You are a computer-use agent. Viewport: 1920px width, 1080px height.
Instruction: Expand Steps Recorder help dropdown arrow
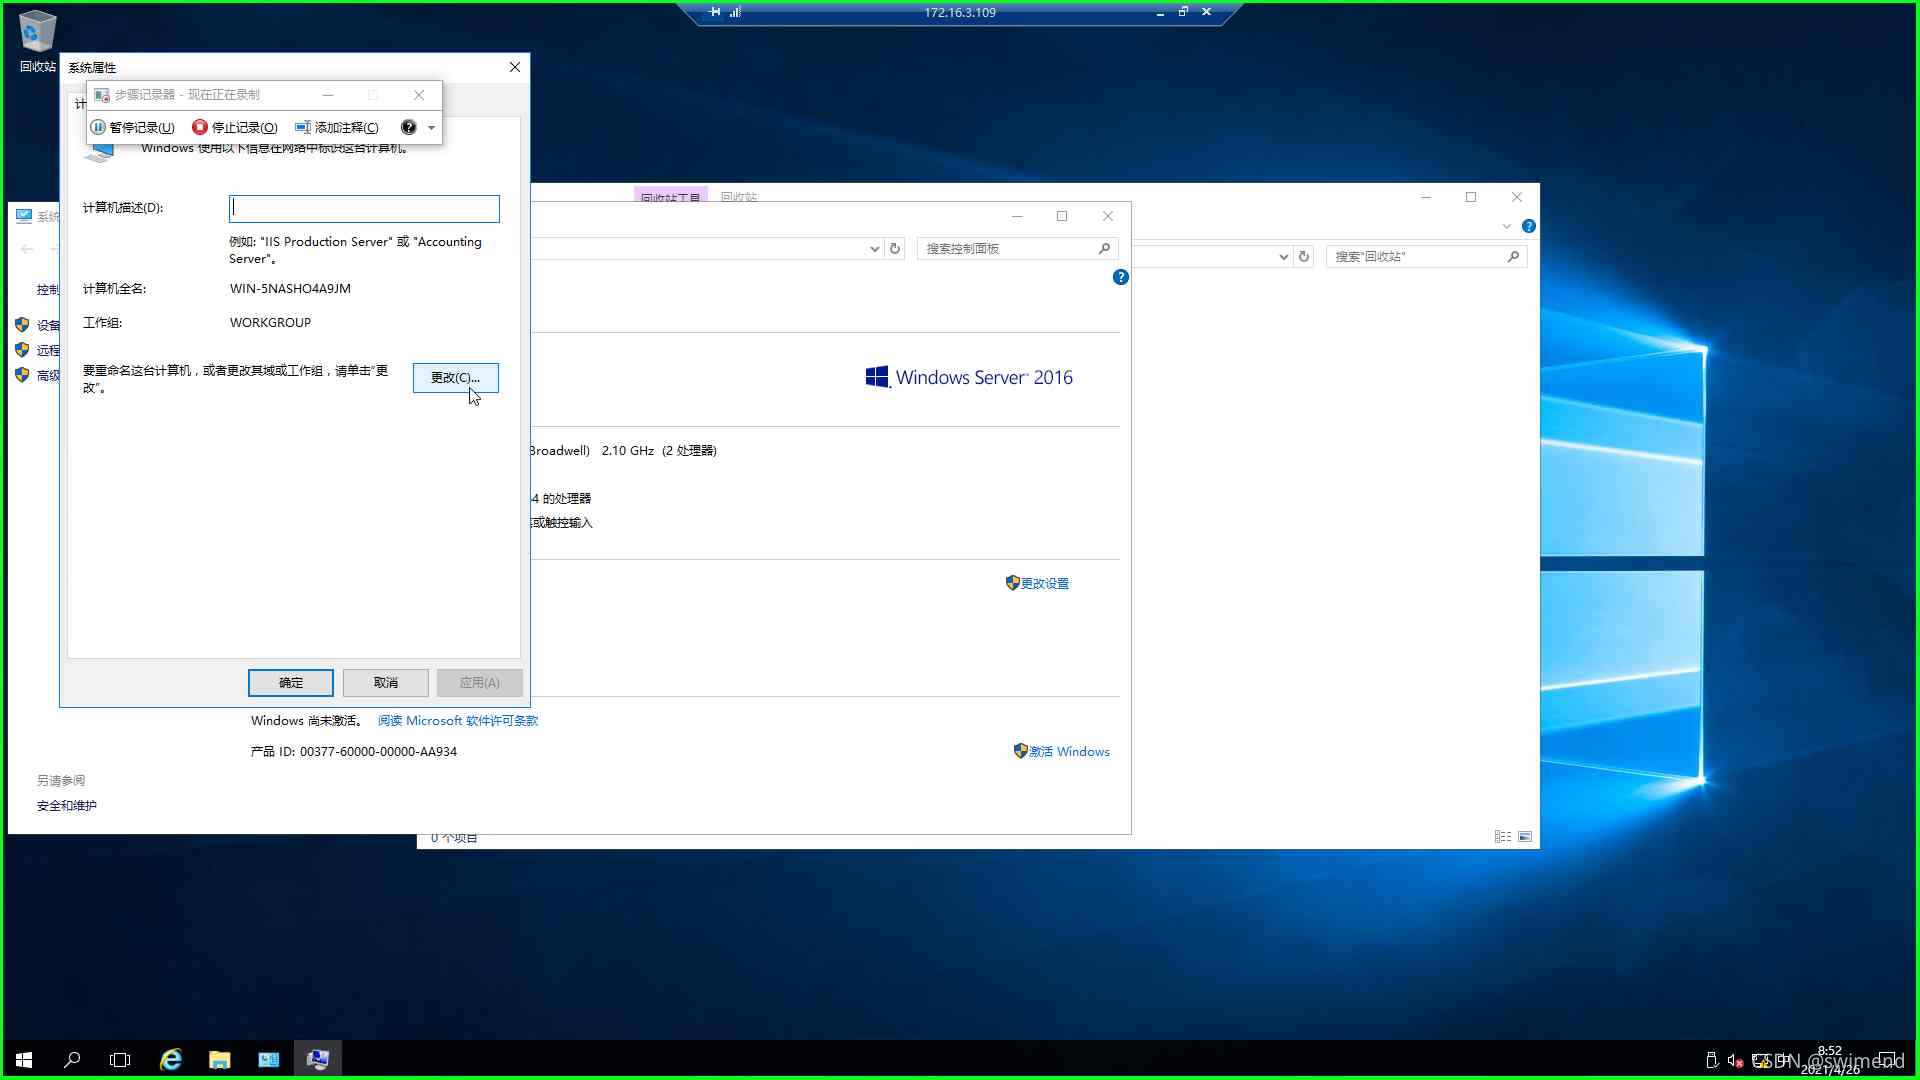point(431,128)
